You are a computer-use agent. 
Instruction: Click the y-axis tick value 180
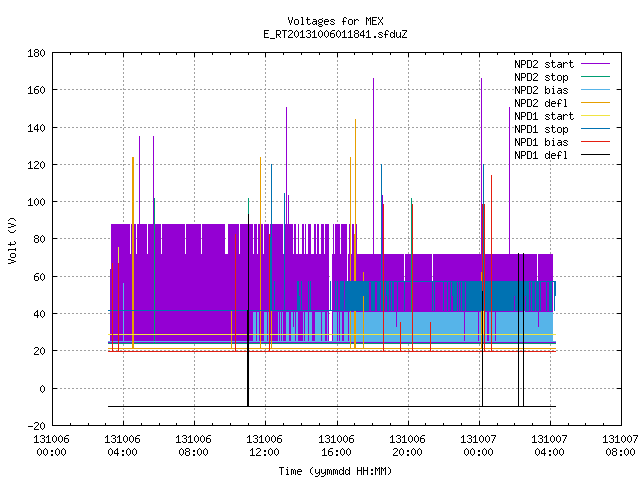[x=36, y=53]
